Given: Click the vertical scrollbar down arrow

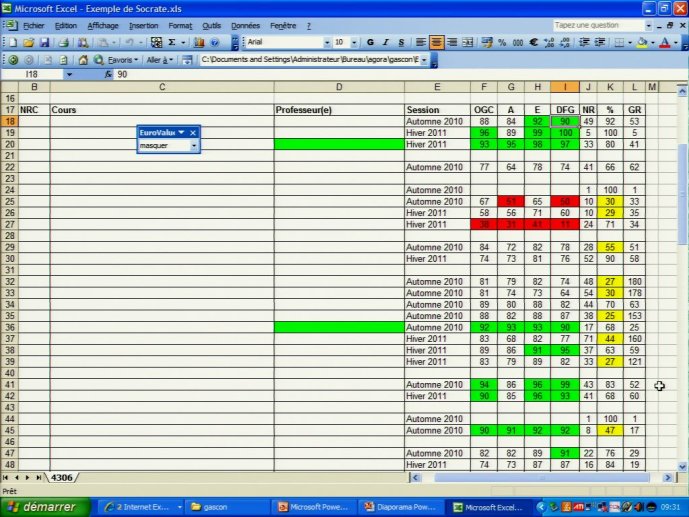Looking at the screenshot, I should tap(682, 466).
